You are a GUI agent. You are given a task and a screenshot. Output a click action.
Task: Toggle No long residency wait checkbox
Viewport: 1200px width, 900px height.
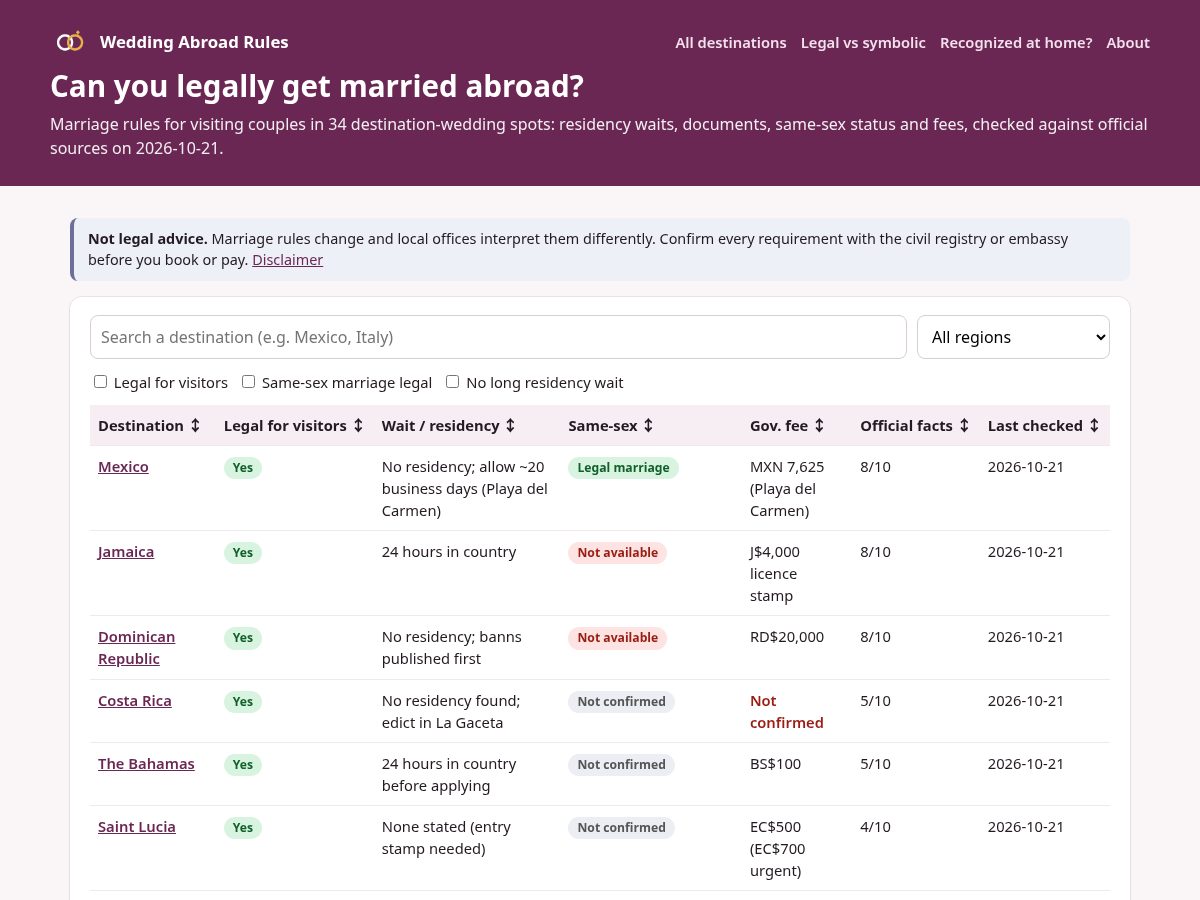pyautogui.click(x=452, y=382)
